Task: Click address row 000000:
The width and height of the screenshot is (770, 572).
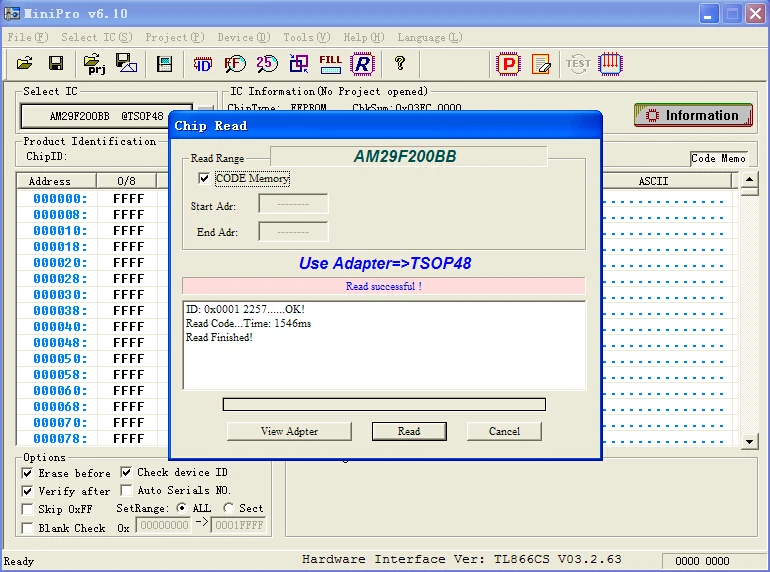Action: click(x=60, y=199)
